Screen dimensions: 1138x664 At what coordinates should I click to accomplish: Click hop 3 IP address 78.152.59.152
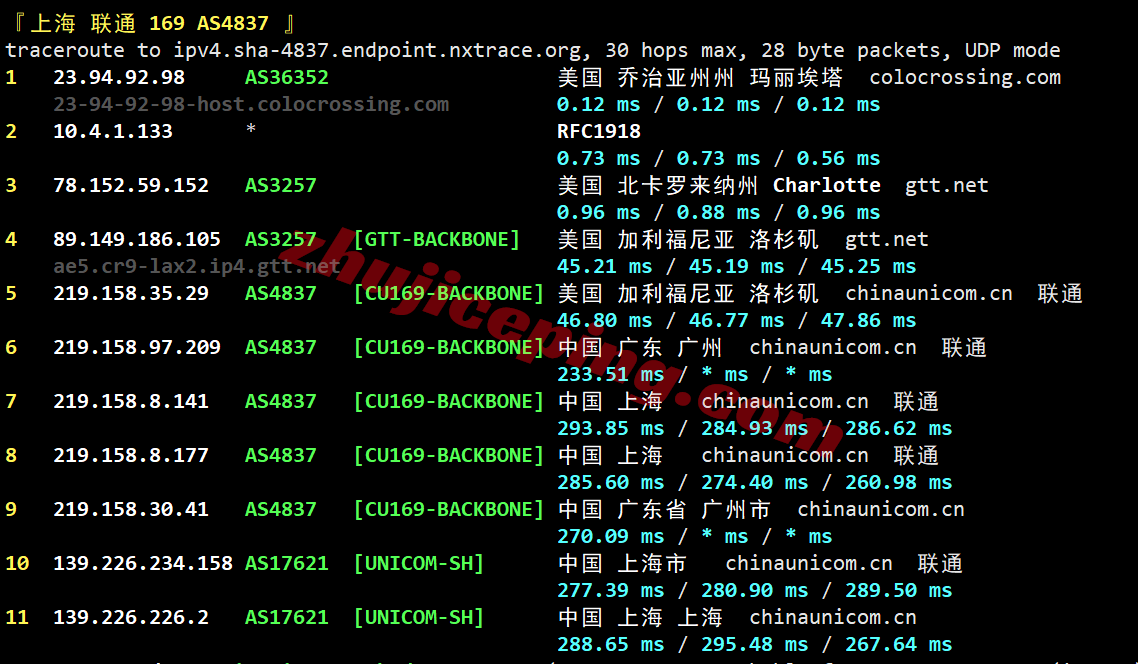(x=131, y=185)
